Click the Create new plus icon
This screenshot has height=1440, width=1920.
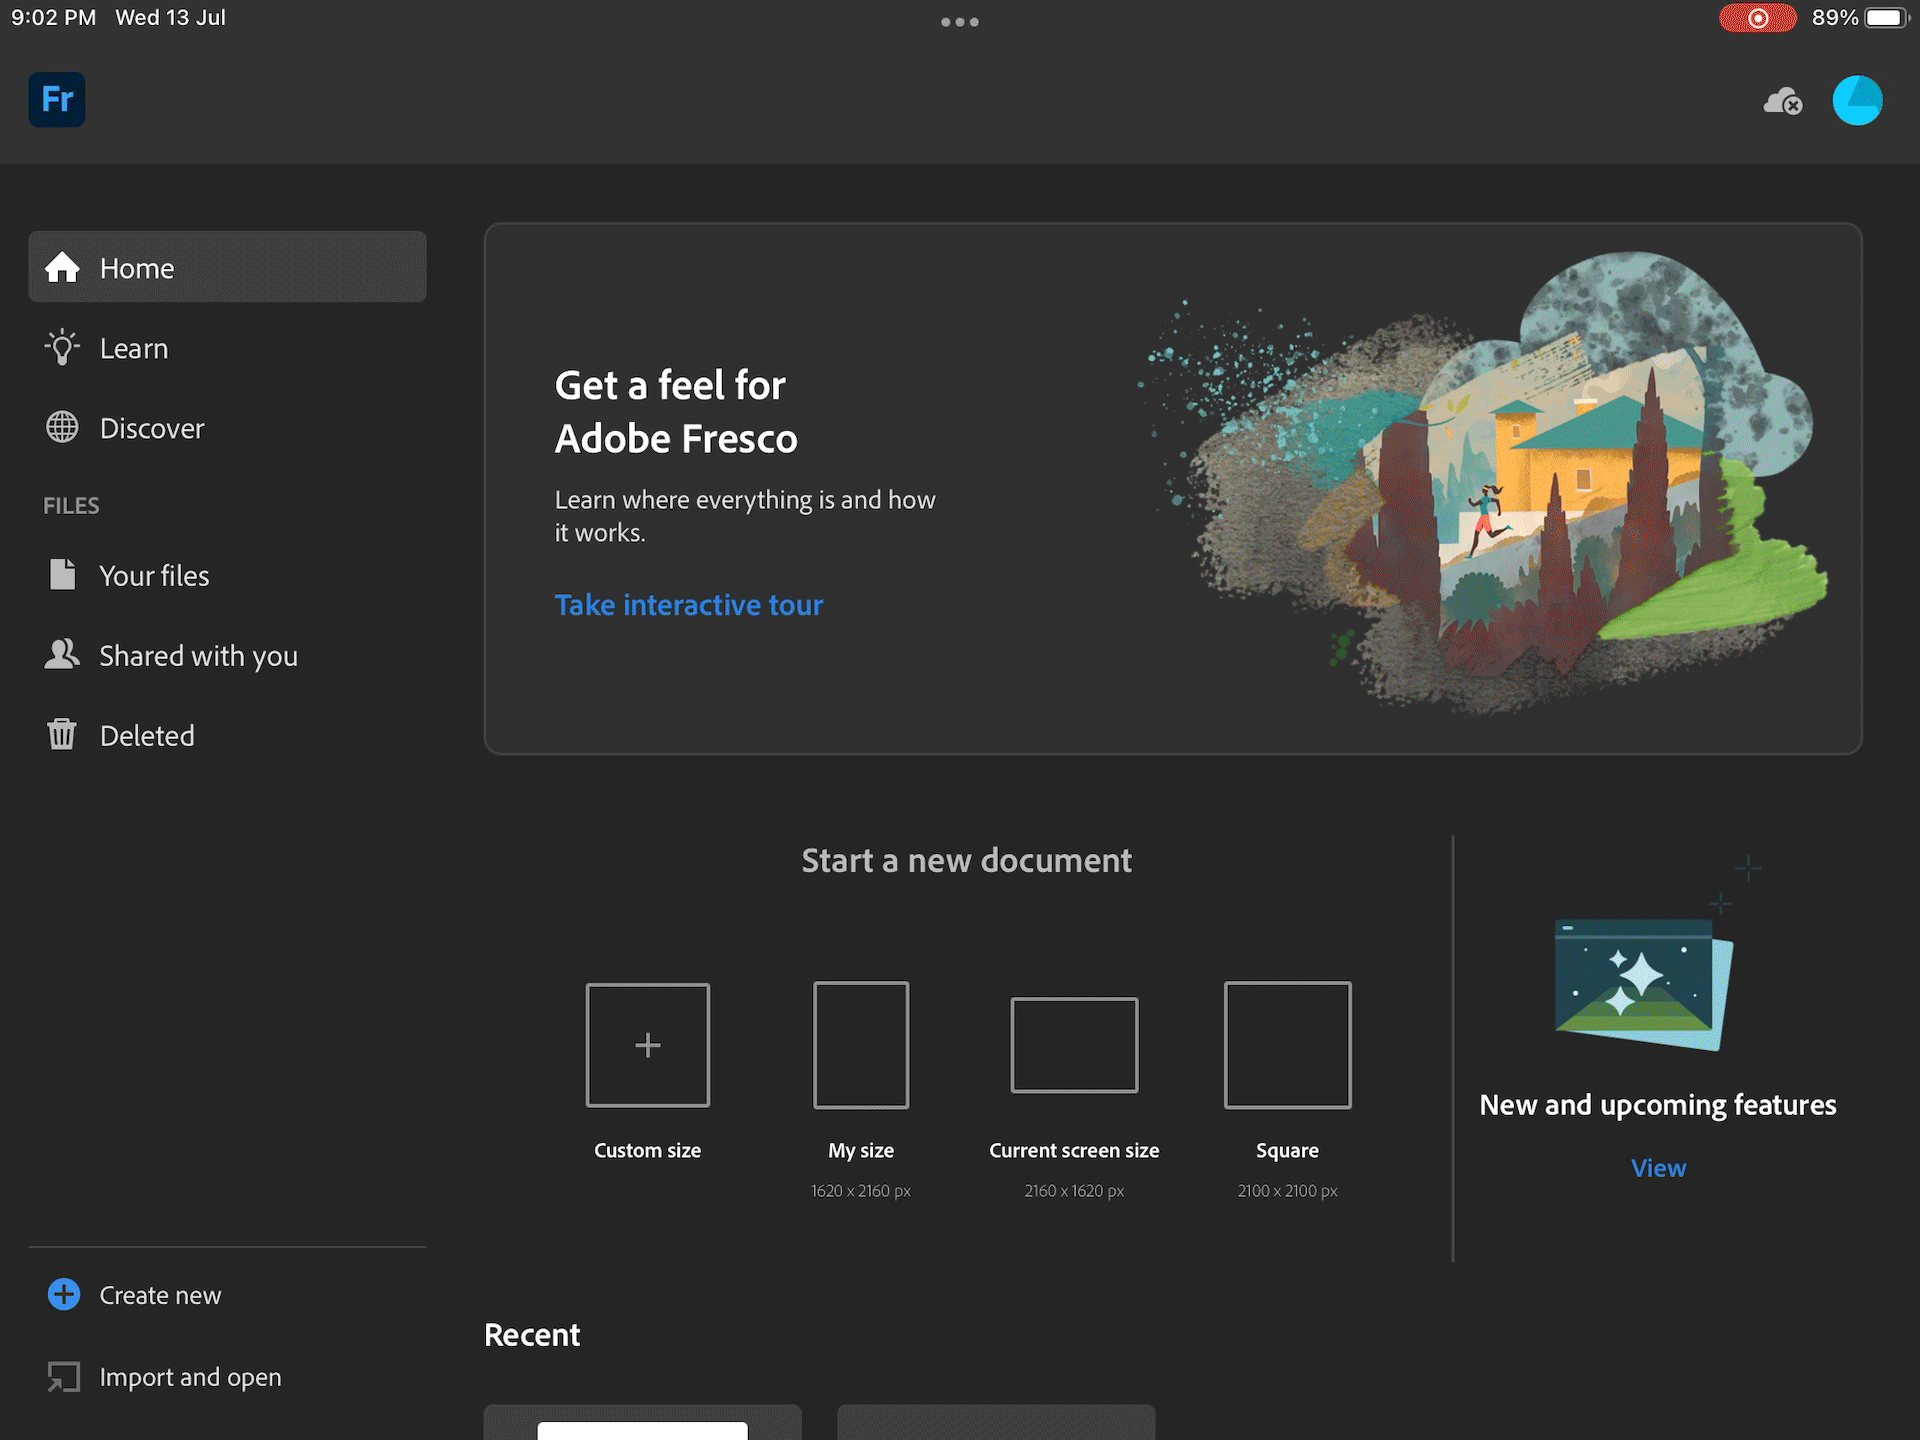tap(64, 1294)
